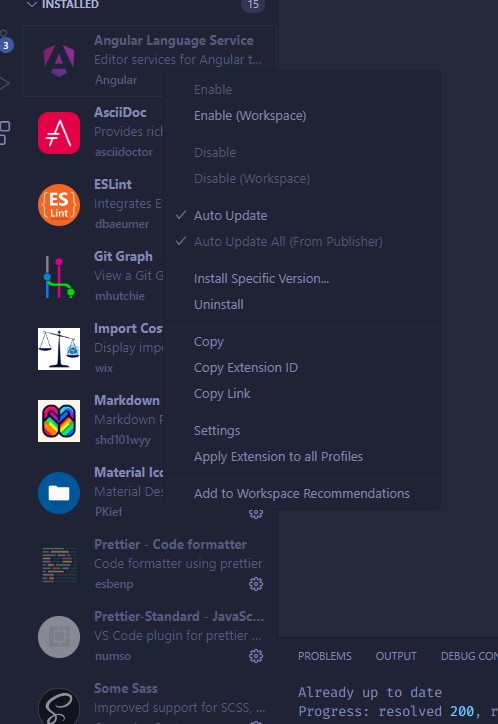
Task: Select Add to Workspace Recommendations
Action: 301,493
